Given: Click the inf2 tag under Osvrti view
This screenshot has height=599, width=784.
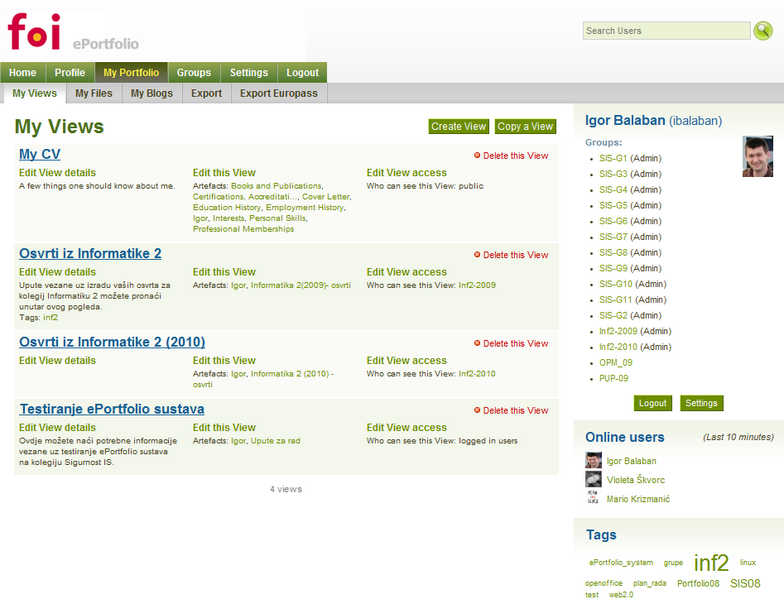Looking at the screenshot, I should click(50, 318).
